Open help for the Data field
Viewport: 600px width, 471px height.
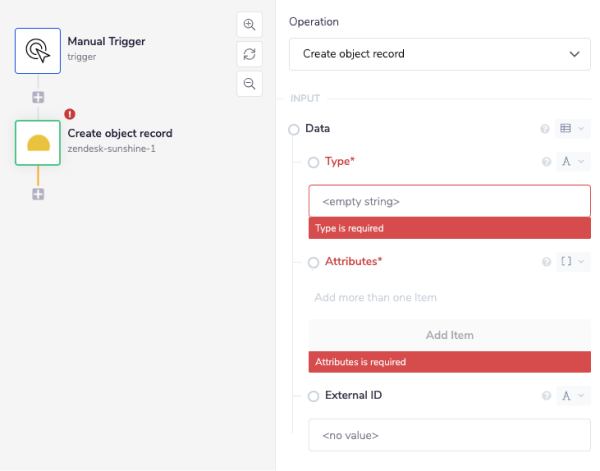pyautogui.click(x=545, y=129)
